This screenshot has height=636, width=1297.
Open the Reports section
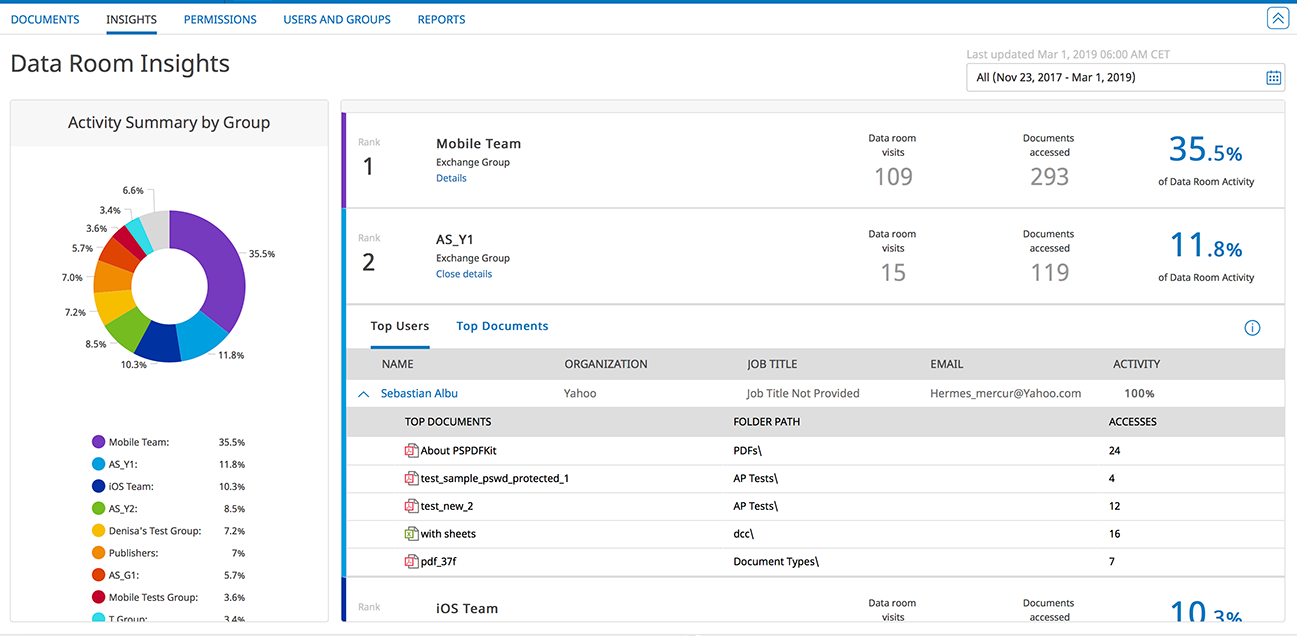(441, 18)
